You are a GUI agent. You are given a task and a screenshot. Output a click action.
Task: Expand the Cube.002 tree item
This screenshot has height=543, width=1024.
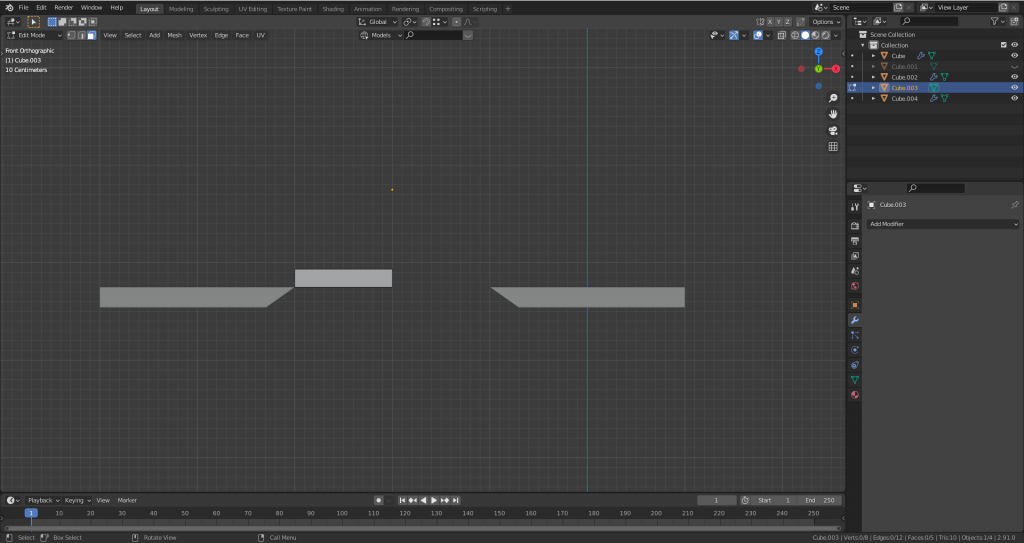coord(874,77)
